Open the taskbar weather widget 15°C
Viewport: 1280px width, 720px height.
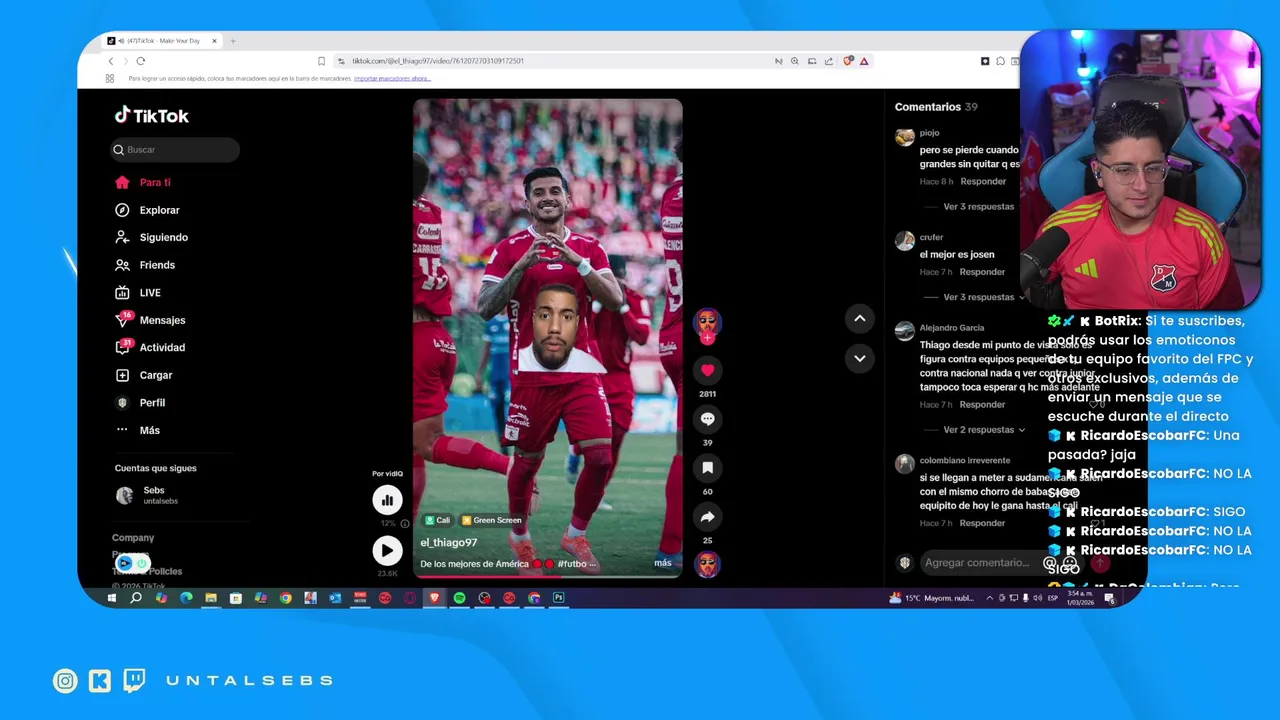click(931, 598)
